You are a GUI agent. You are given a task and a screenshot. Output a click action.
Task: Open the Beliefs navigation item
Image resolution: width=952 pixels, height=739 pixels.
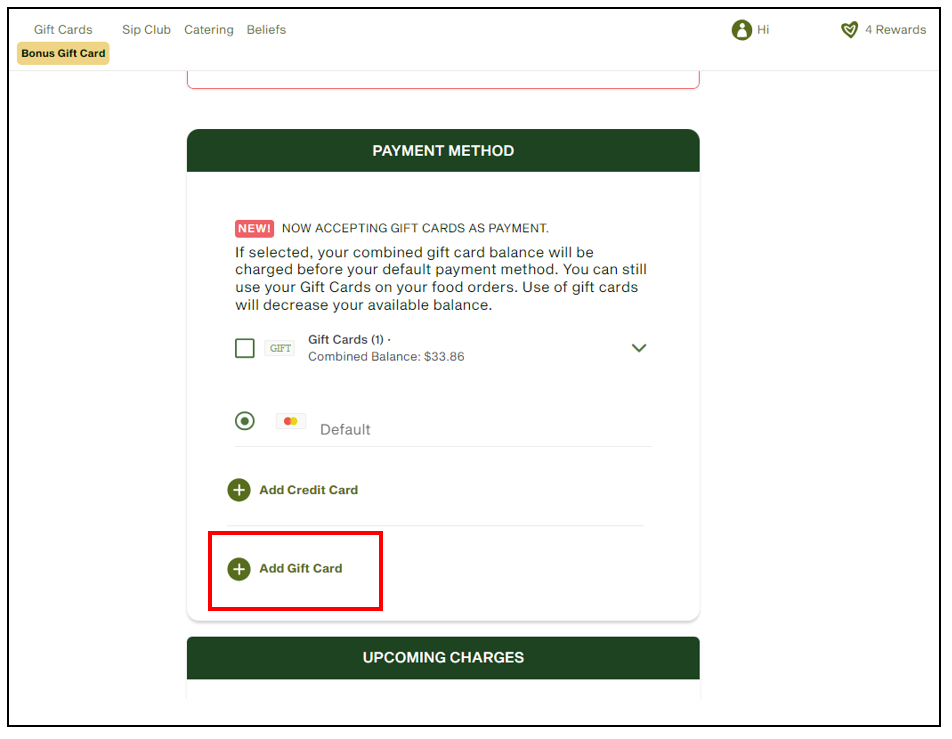[266, 29]
